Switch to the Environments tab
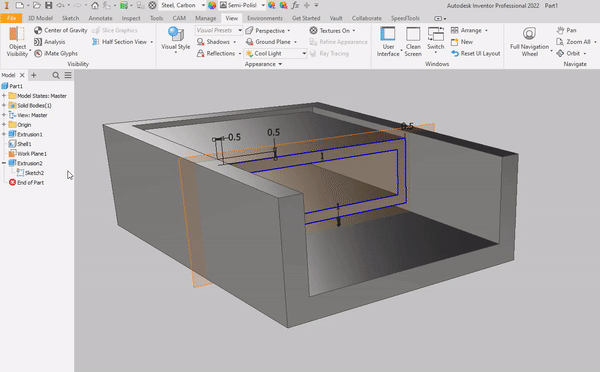The image size is (600, 372). pyautogui.click(x=265, y=18)
